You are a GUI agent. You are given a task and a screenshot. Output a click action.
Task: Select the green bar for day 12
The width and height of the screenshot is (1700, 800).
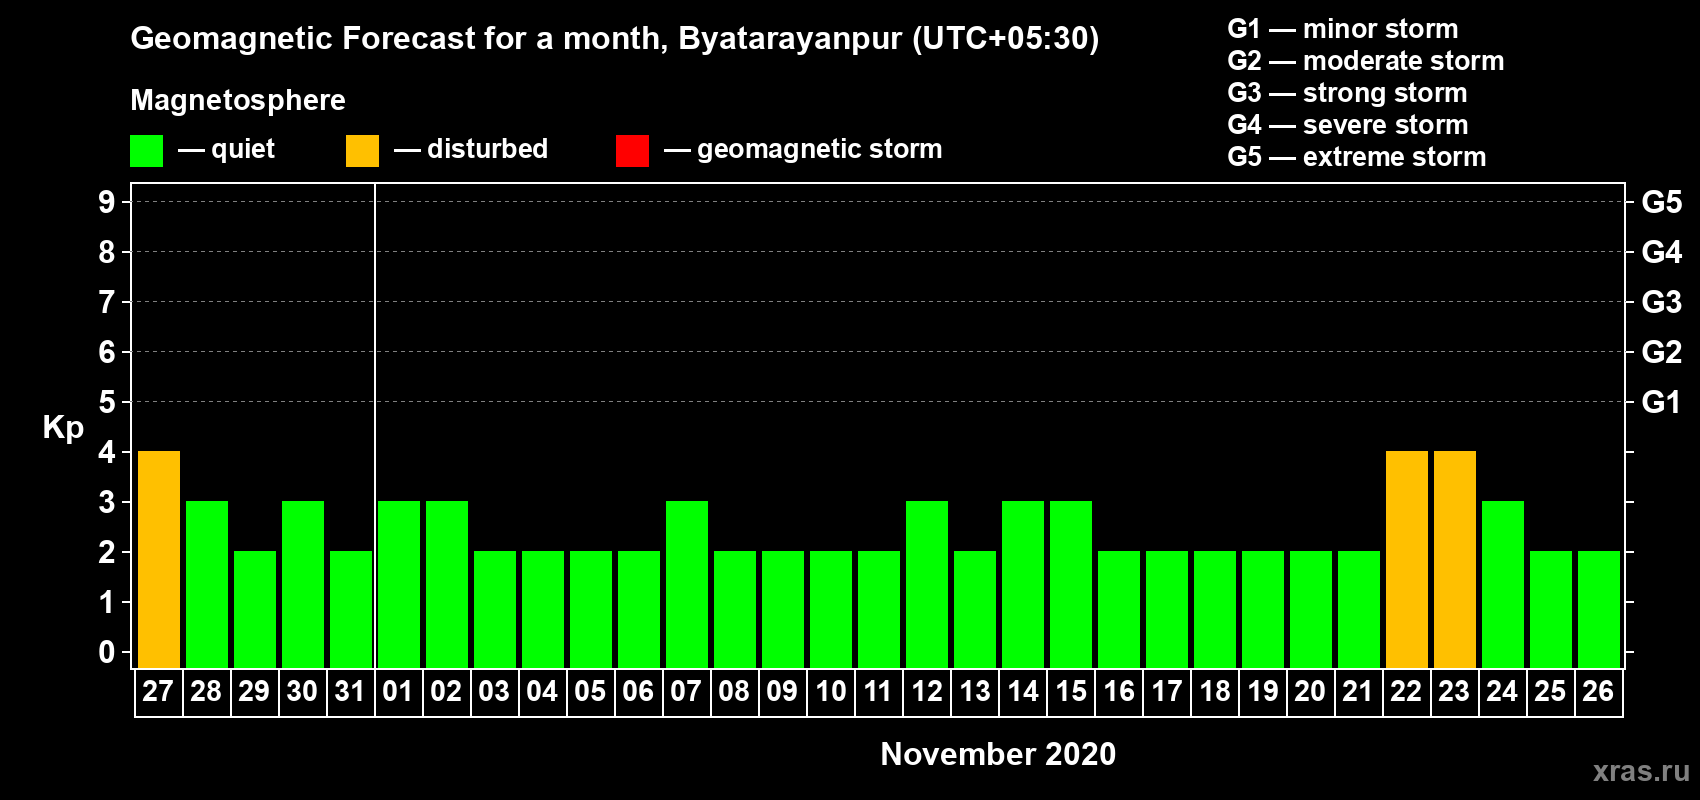click(927, 584)
